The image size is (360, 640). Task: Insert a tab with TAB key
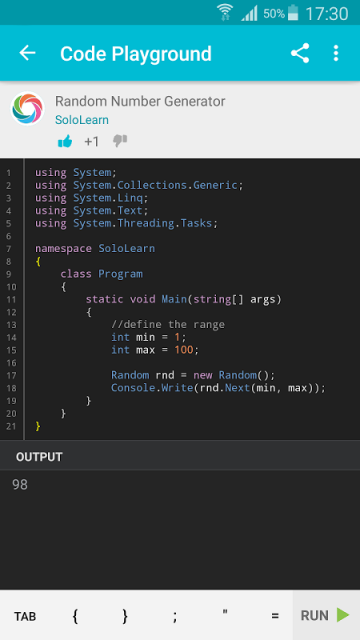[x=25, y=616]
